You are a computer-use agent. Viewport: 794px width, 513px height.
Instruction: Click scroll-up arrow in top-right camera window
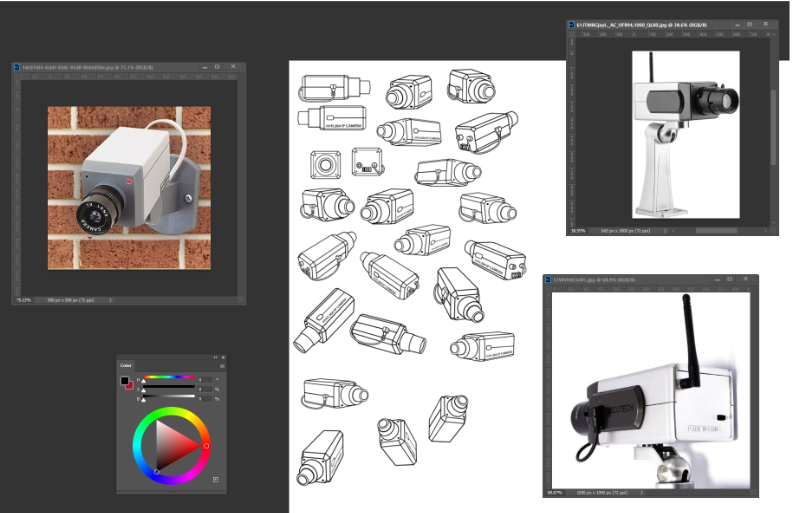[773, 34]
